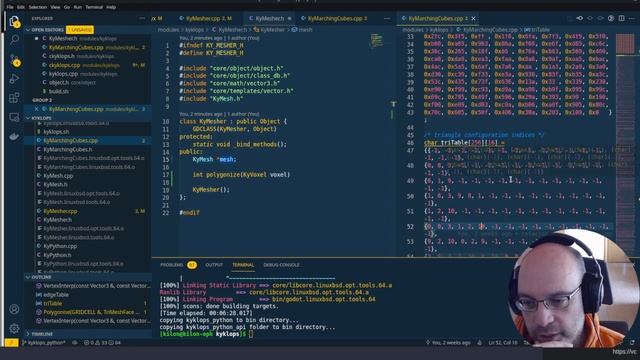Select edgeTable in the Outline
The height and width of the screenshot is (360, 640).
pyautogui.click(x=56, y=295)
